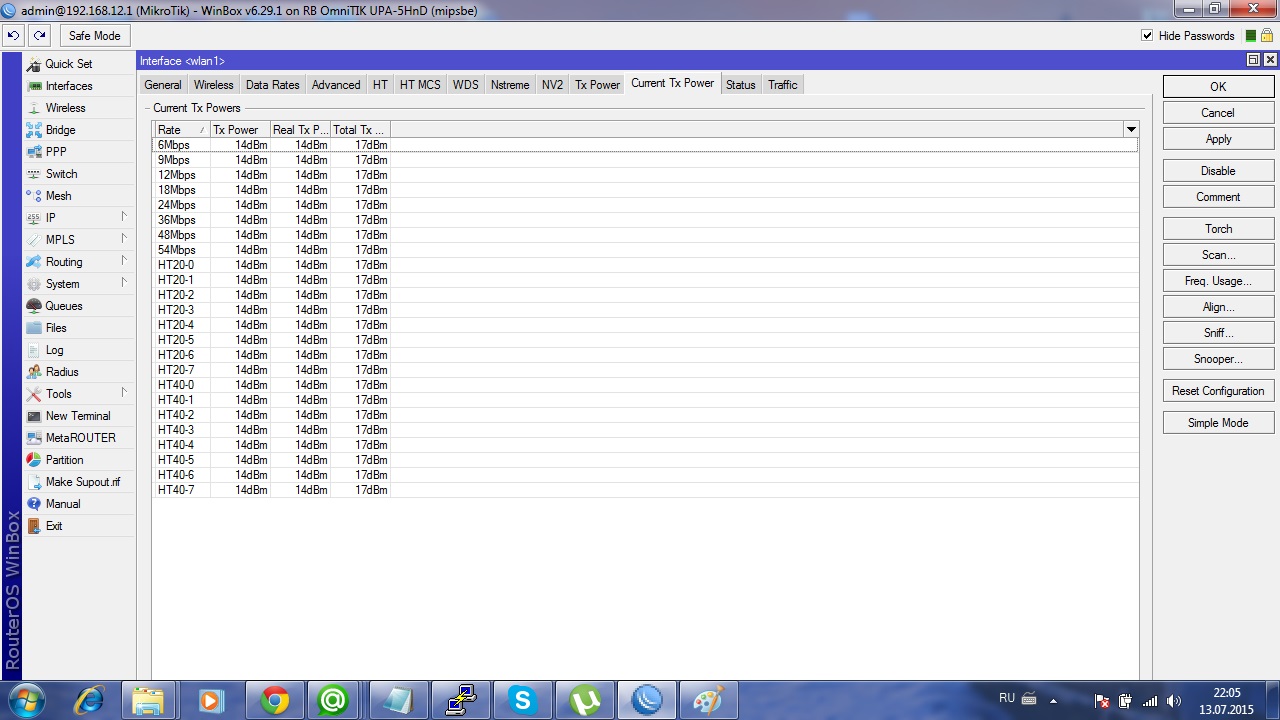Image resolution: width=1280 pixels, height=720 pixels.
Task: Click the Apply button
Action: [1218, 139]
